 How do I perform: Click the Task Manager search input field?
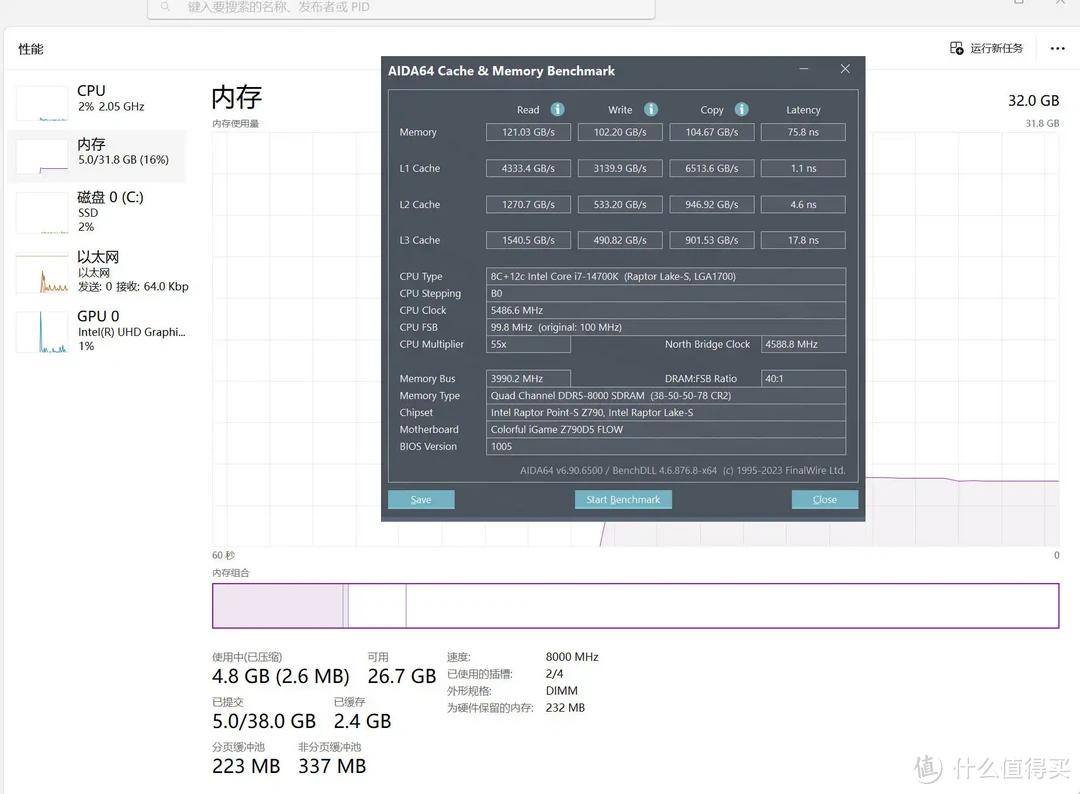pos(401,8)
